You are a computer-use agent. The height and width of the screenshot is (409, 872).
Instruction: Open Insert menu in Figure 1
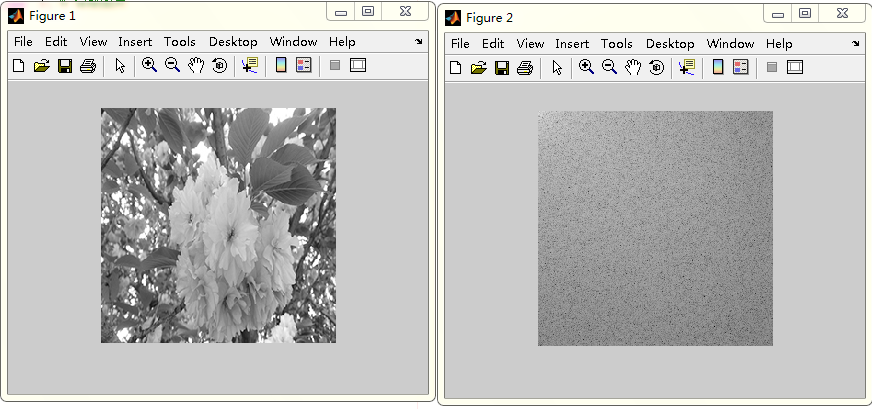click(135, 42)
